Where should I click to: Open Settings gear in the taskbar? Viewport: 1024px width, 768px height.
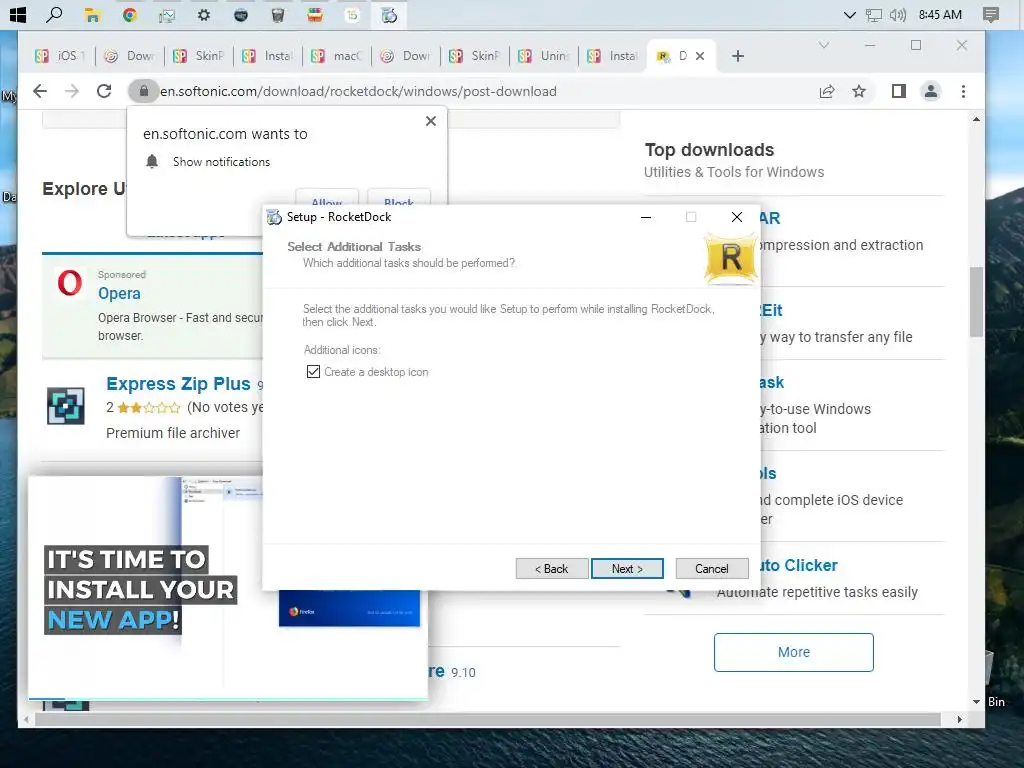click(204, 15)
